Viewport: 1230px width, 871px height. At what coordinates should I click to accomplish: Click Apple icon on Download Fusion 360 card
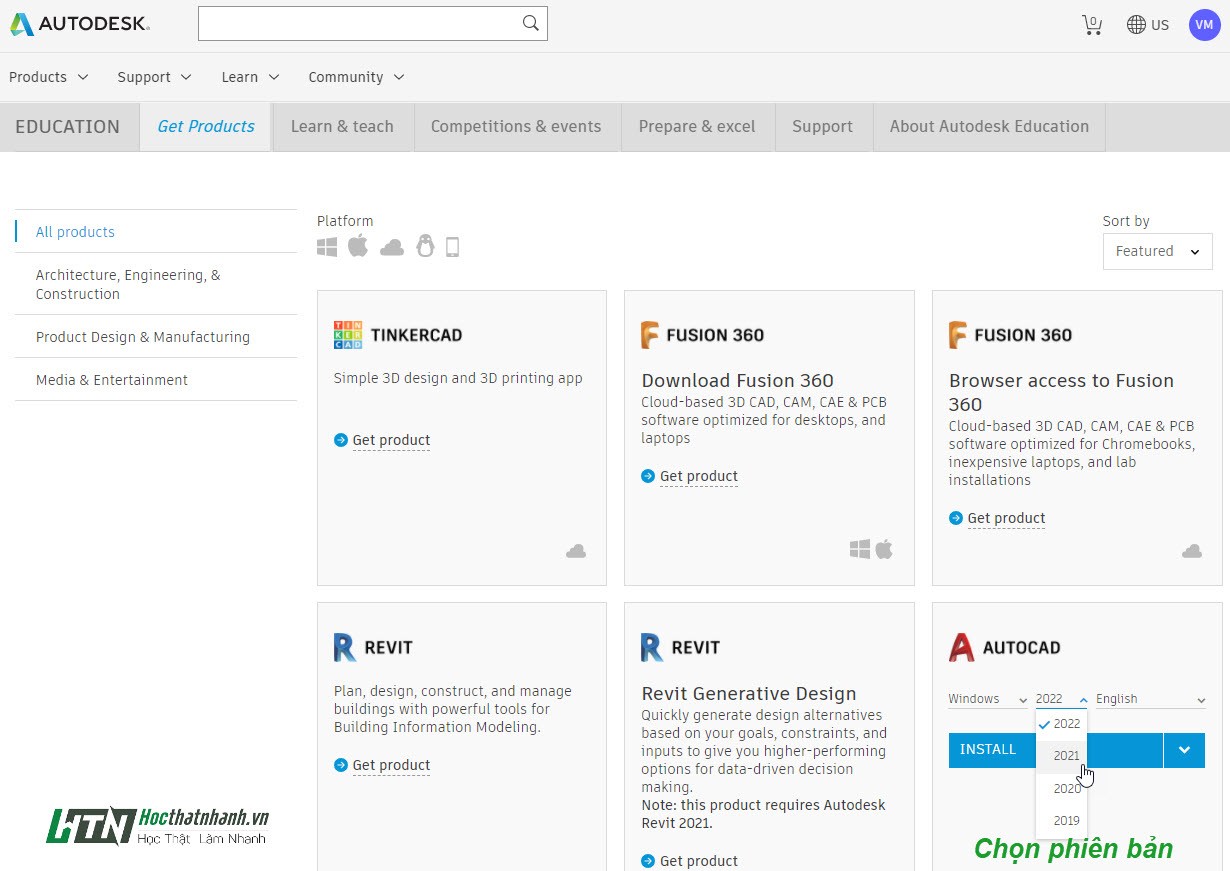(x=884, y=549)
